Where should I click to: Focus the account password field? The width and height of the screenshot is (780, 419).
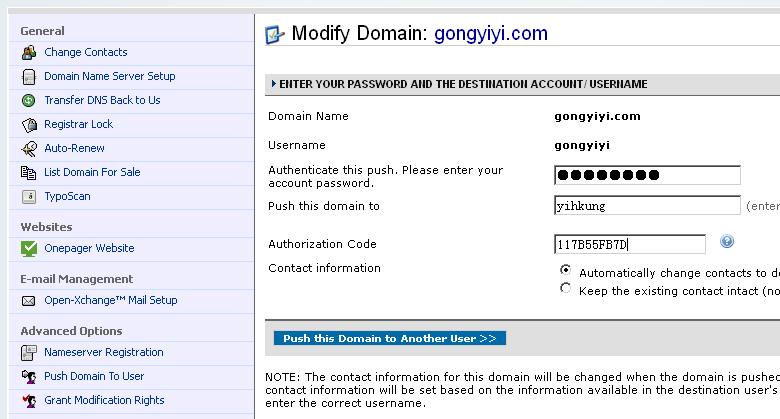(647, 175)
